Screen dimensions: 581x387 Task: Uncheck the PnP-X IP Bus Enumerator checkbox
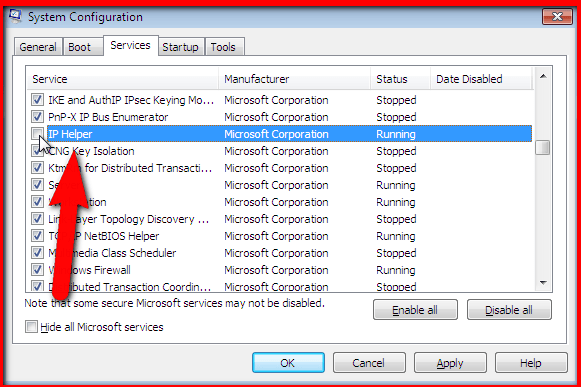37,117
